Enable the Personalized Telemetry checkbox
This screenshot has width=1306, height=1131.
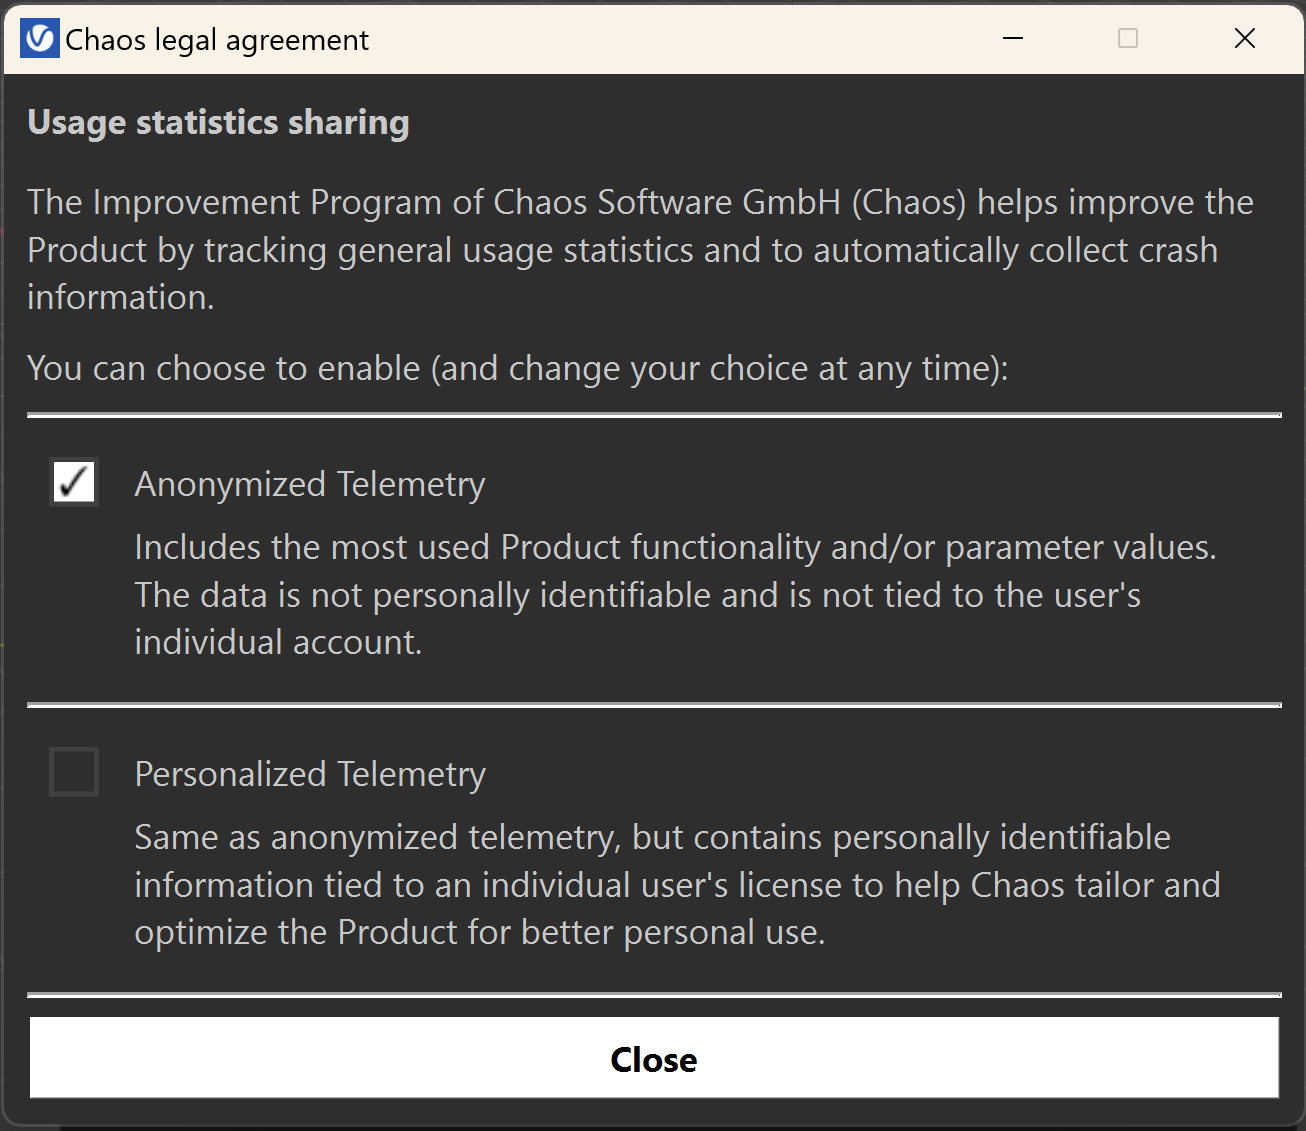click(x=74, y=772)
